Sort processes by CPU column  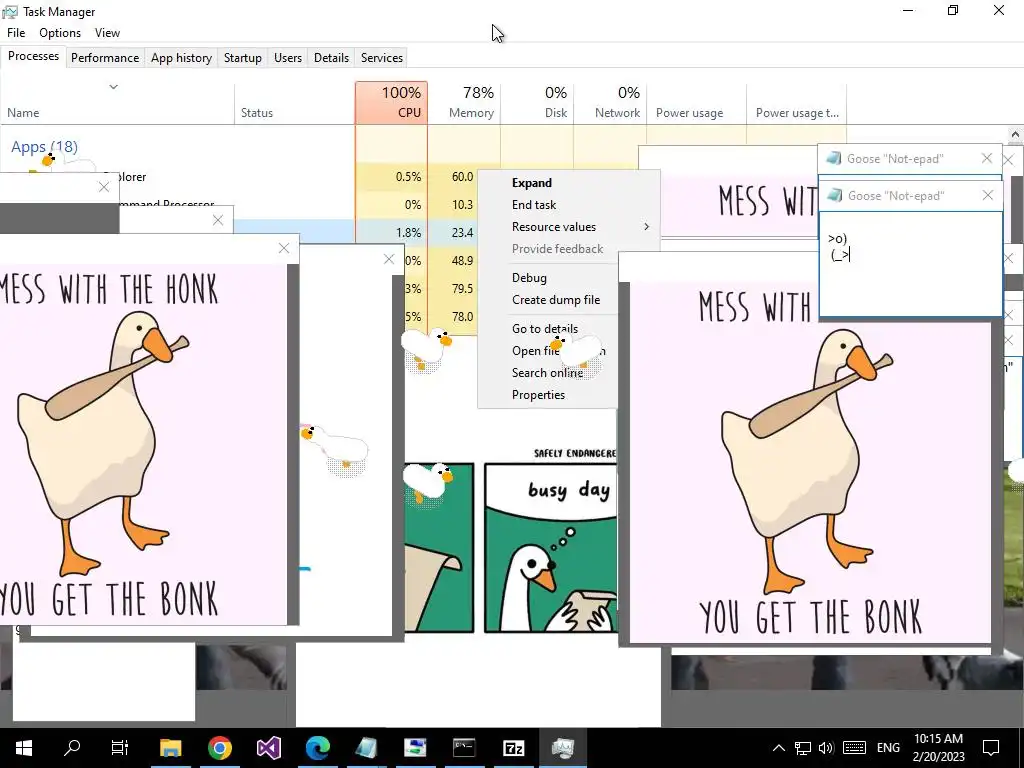click(391, 103)
